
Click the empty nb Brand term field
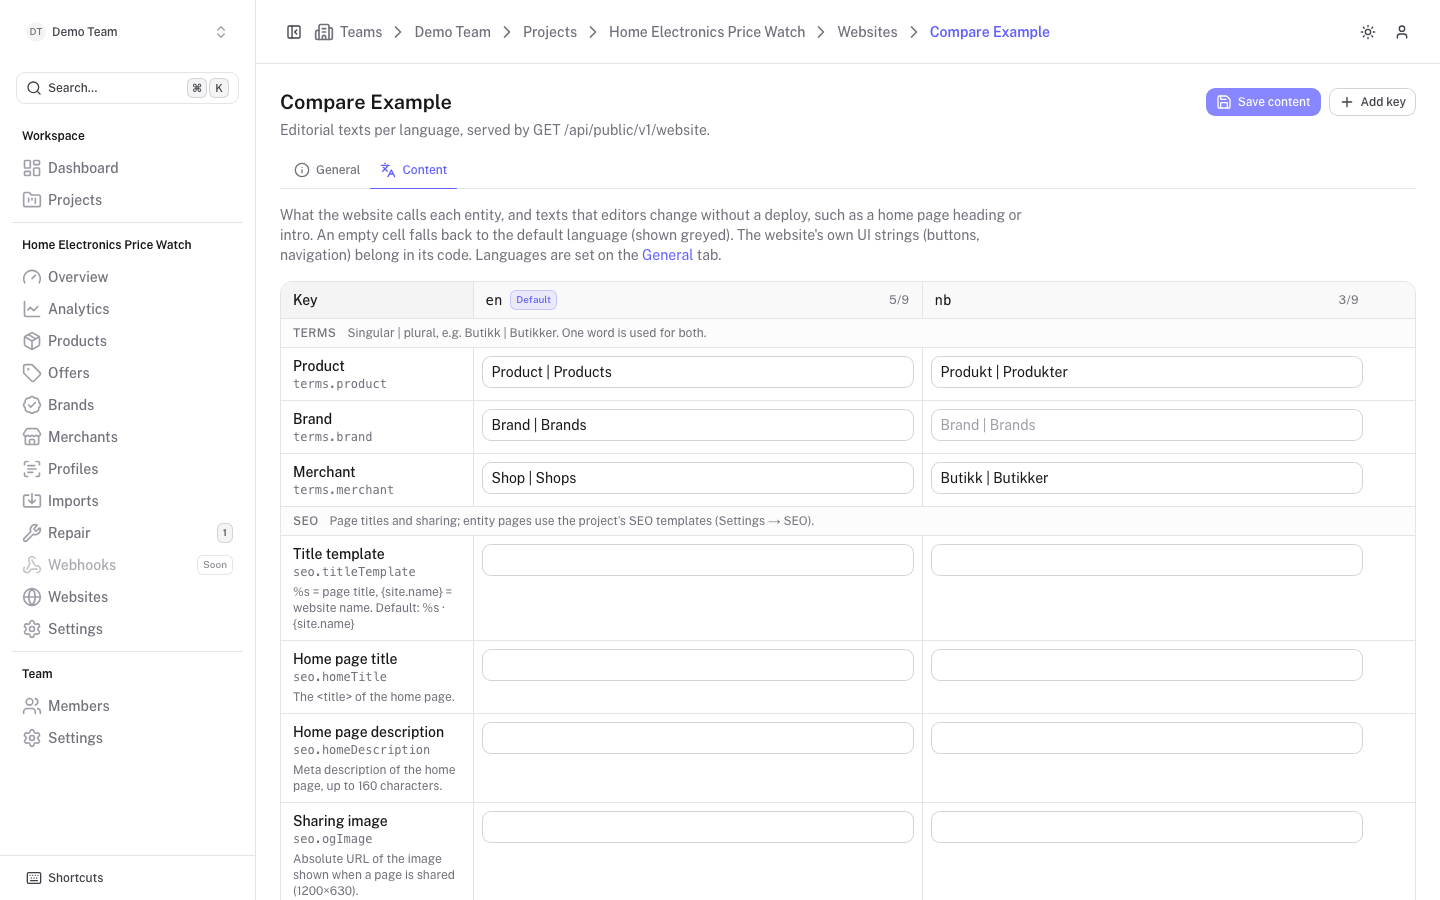(x=1147, y=425)
